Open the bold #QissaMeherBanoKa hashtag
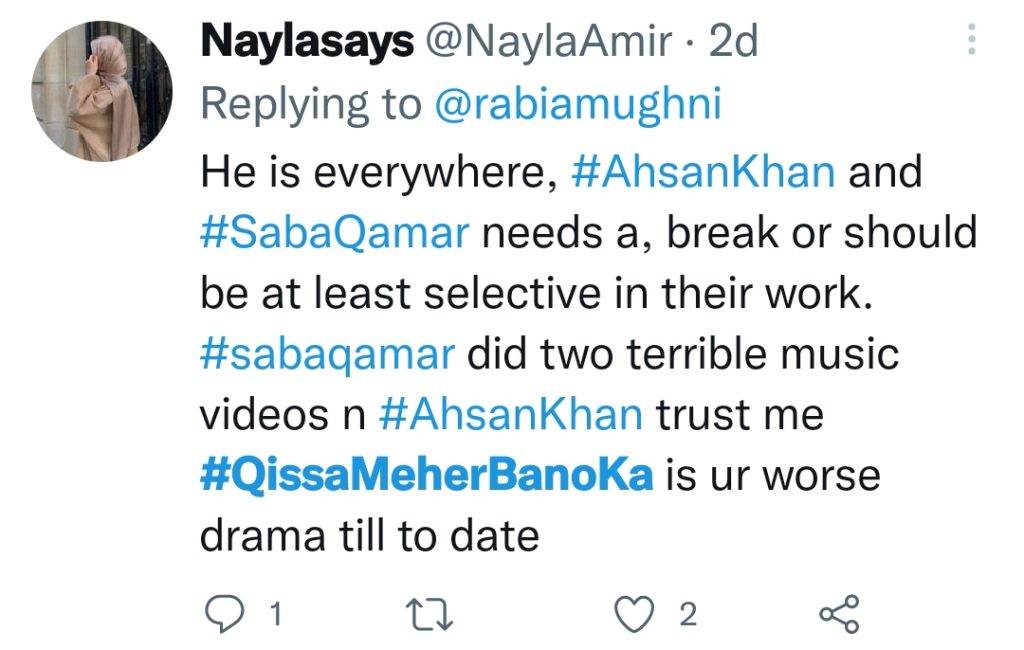This screenshot has height=650, width=1024. pyautogui.click(x=426, y=476)
